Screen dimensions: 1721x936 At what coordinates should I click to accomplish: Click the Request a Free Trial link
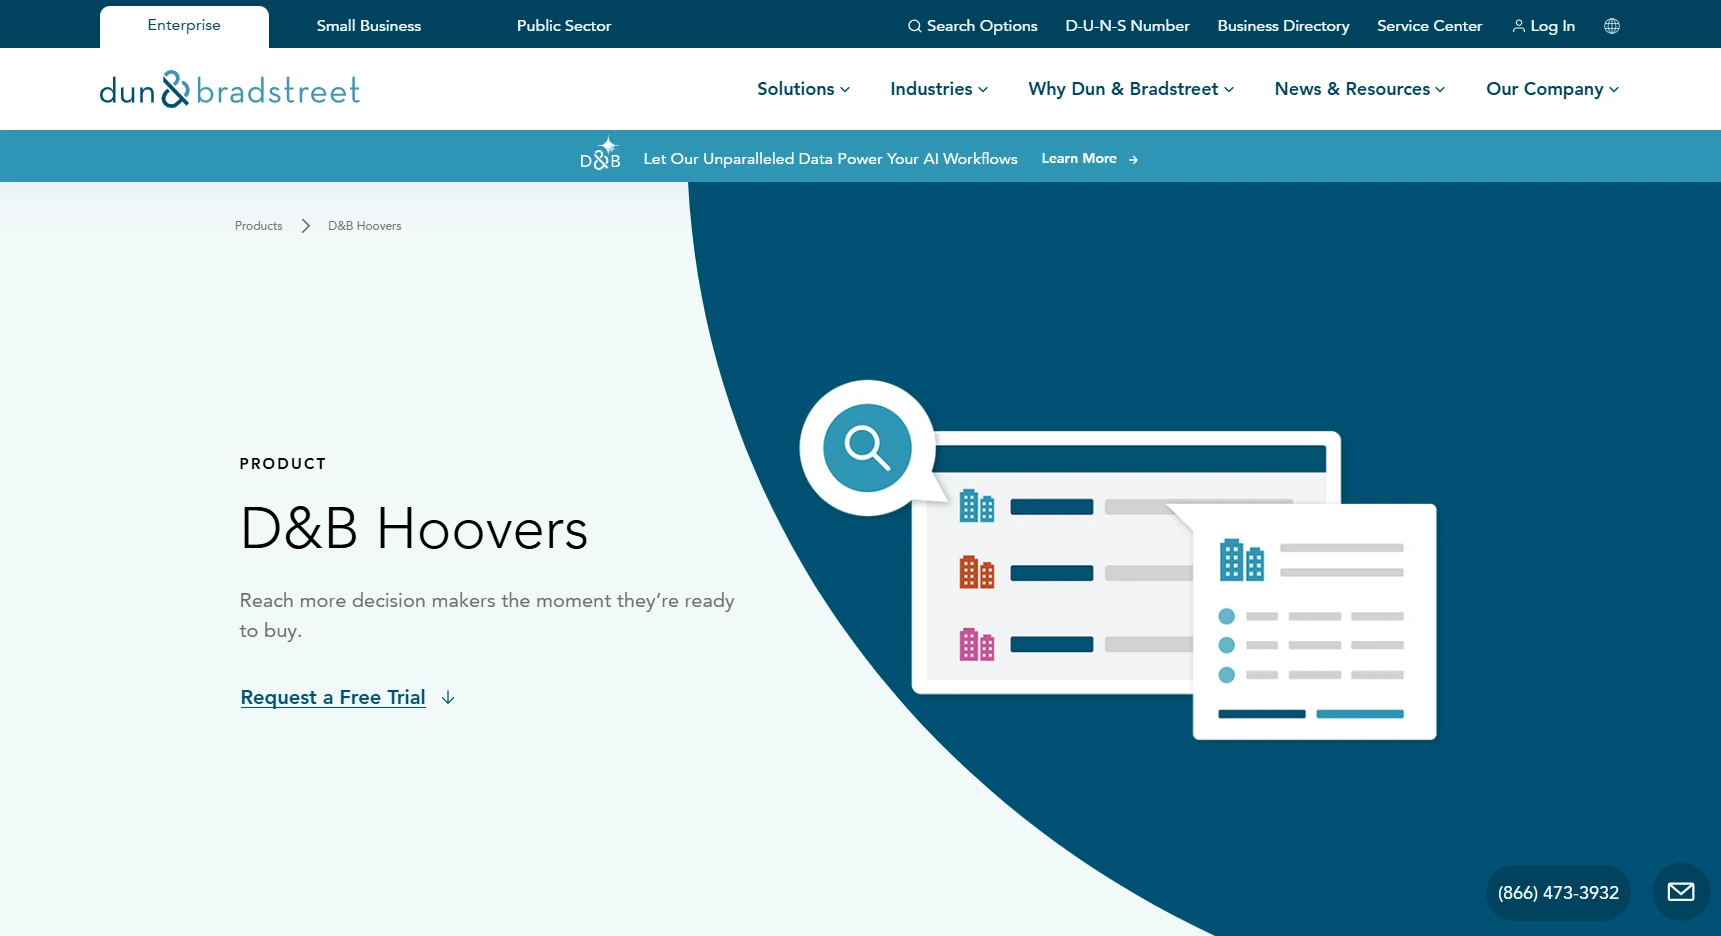[x=333, y=697]
